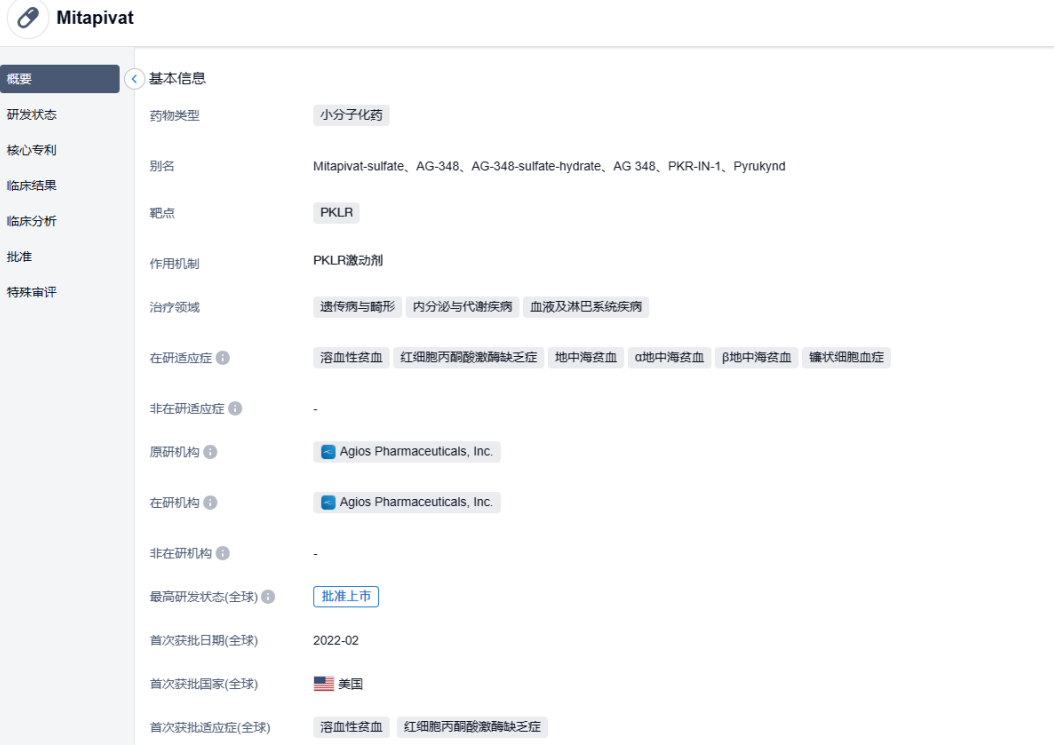Select 概要 in the left sidebar
The image size is (1054, 745).
pos(60,79)
